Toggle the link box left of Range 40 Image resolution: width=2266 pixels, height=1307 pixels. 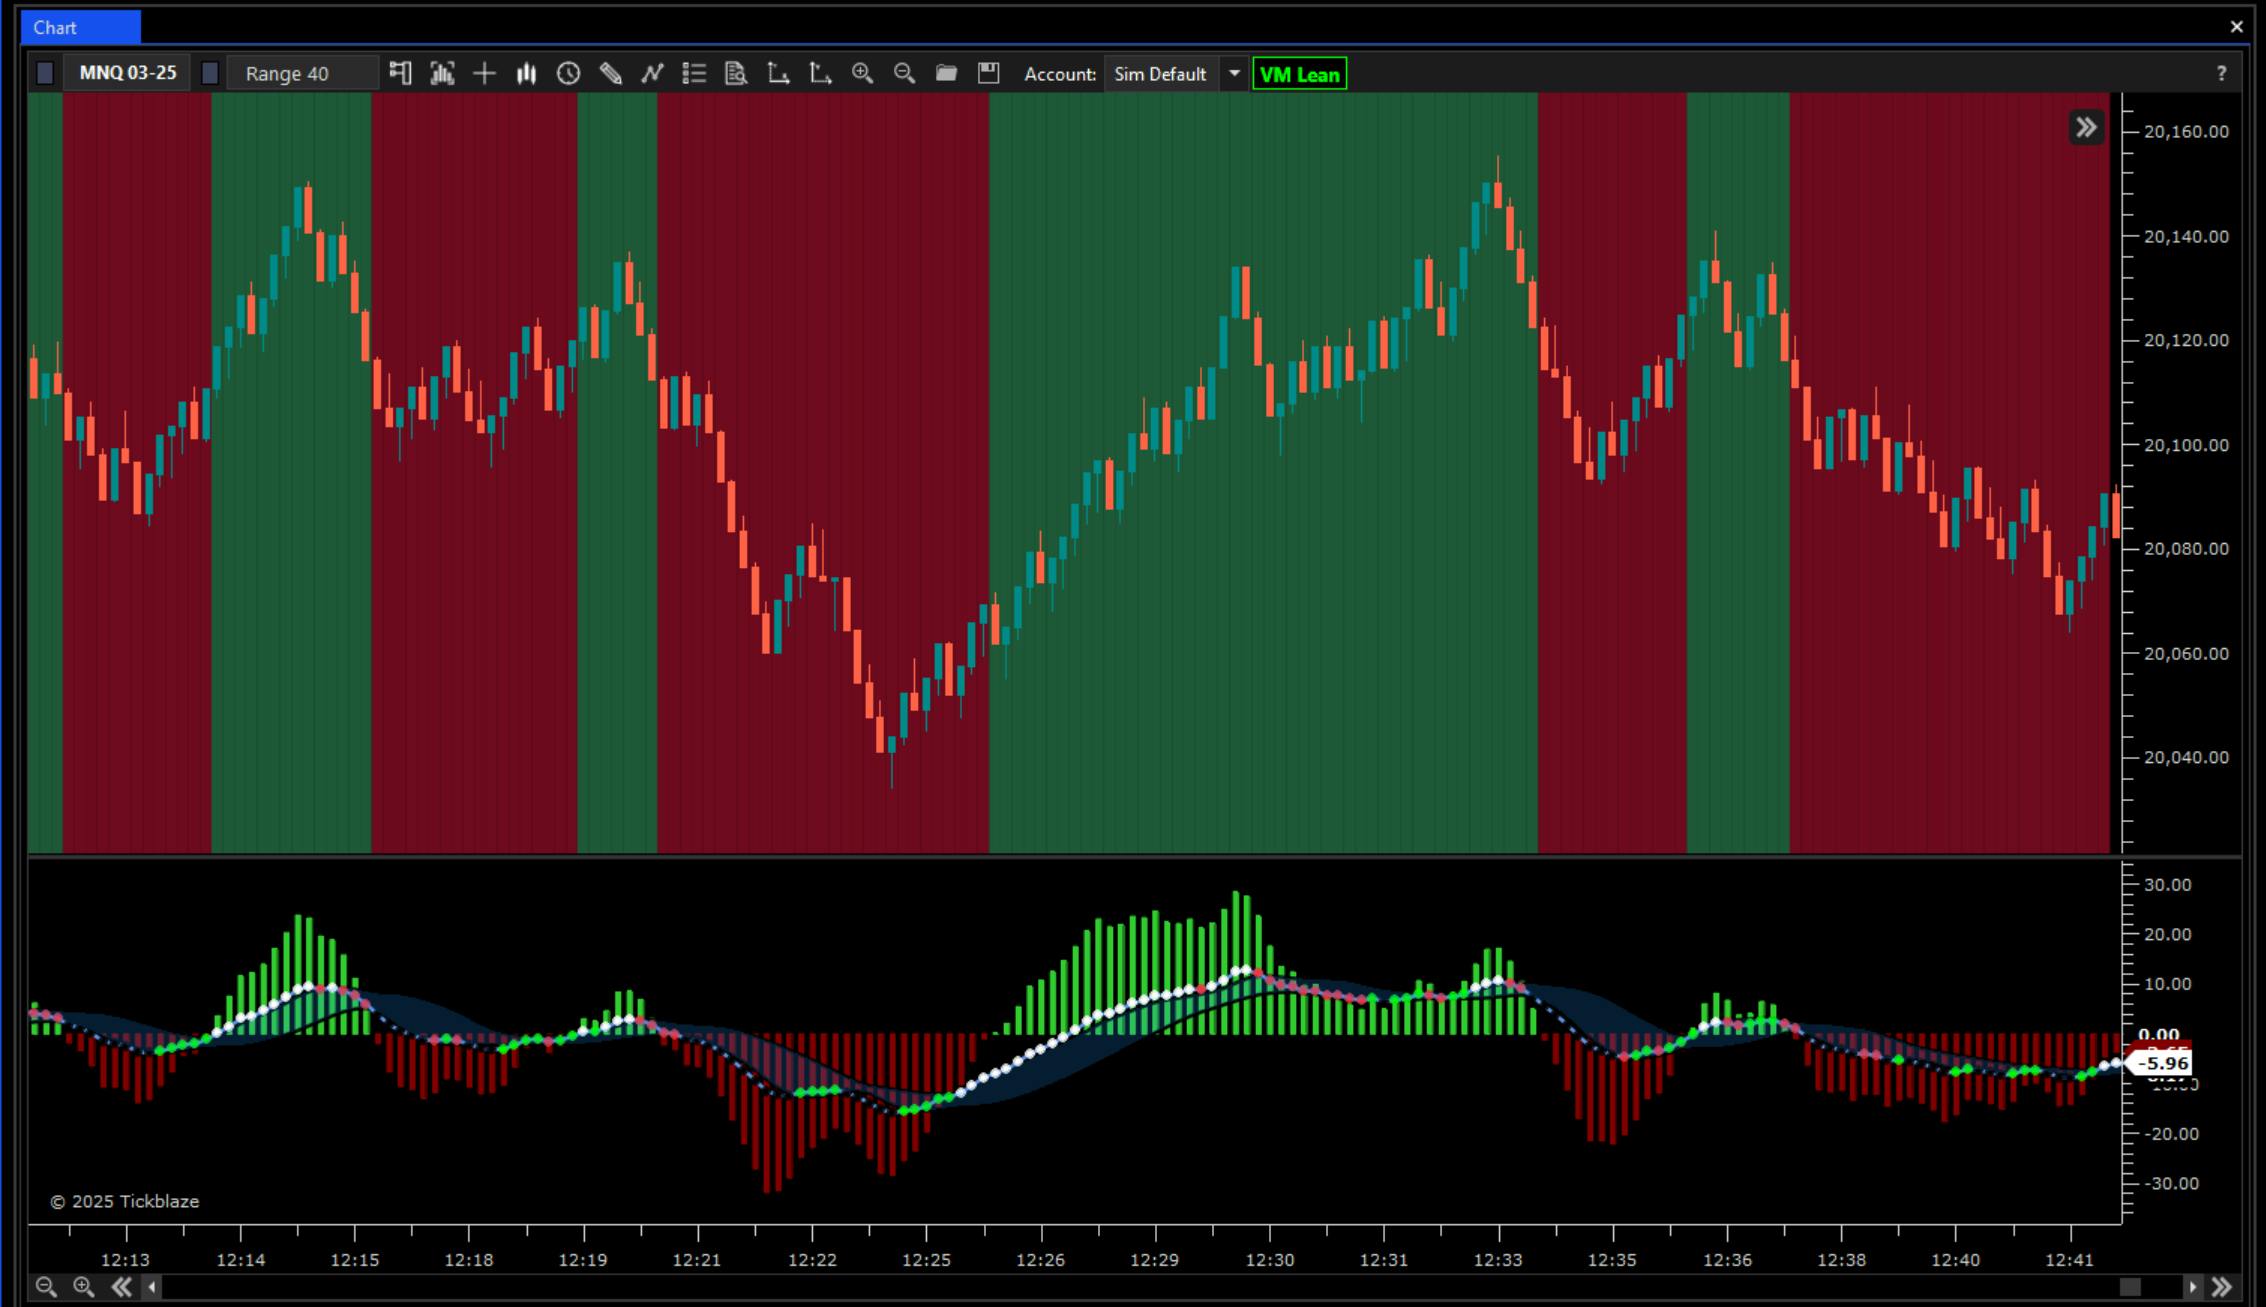pyautogui.click(x=210, y=73)
